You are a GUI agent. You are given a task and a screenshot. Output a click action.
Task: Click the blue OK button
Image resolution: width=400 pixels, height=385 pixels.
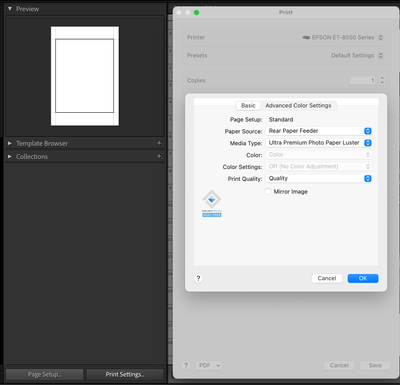363,278
